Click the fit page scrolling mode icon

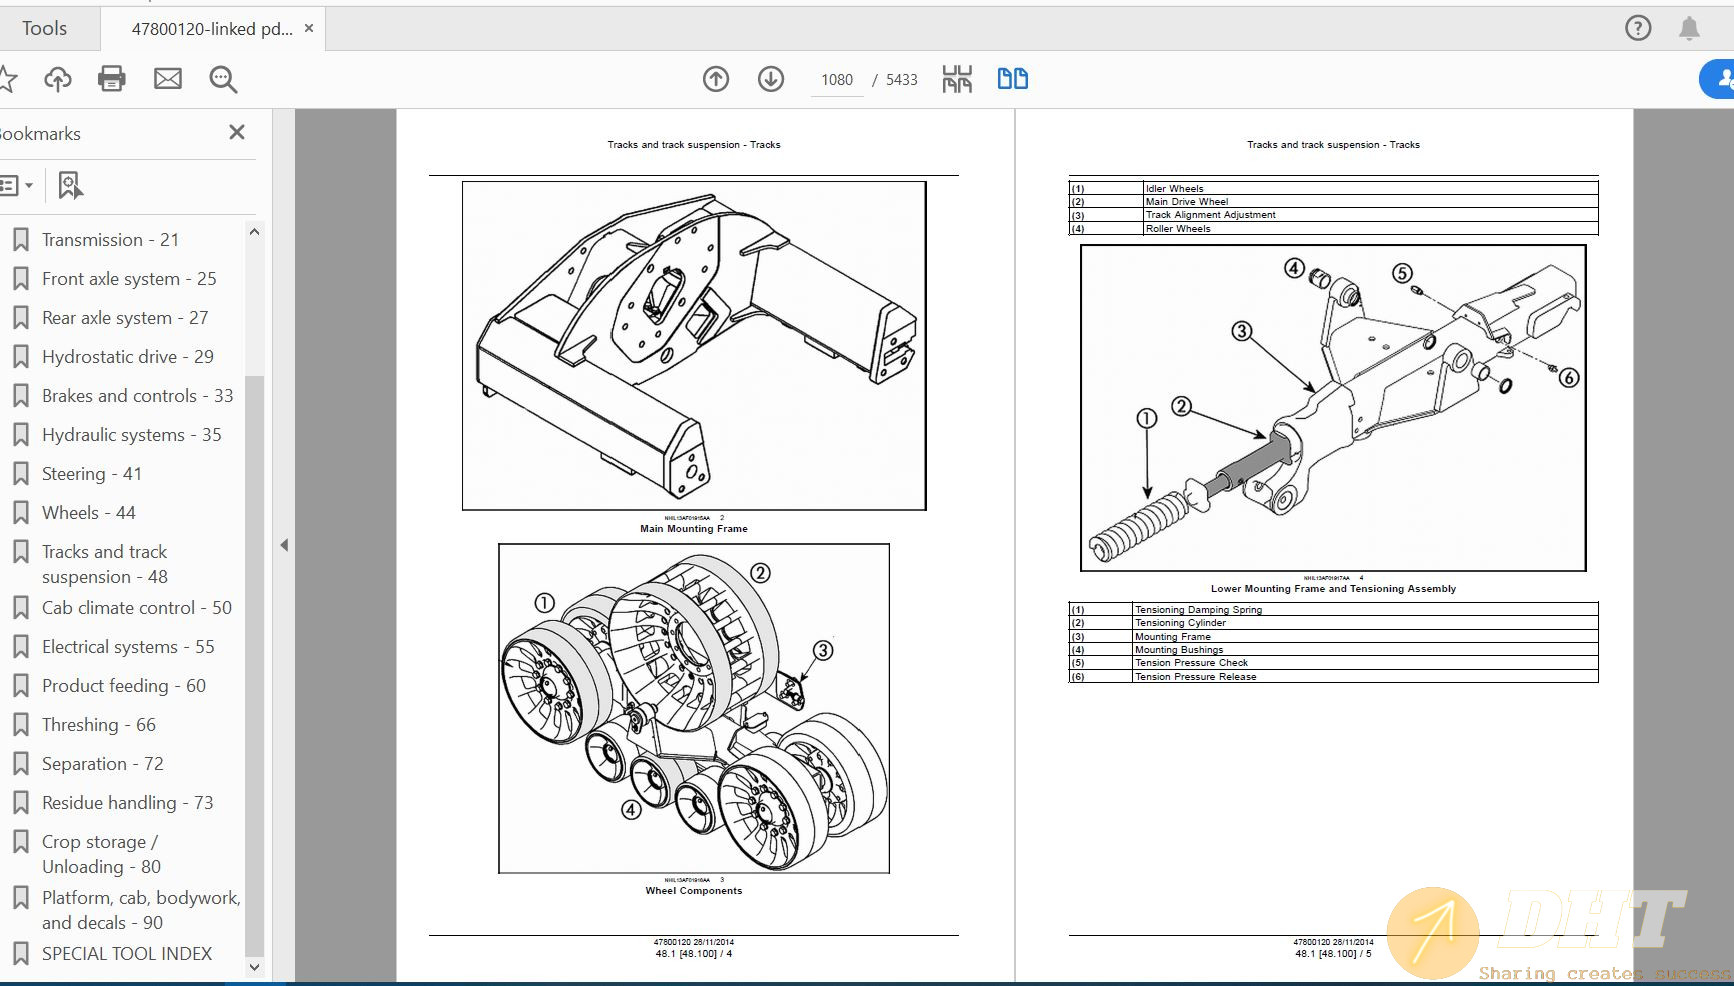pyautogui.click(x=957, y=79)
